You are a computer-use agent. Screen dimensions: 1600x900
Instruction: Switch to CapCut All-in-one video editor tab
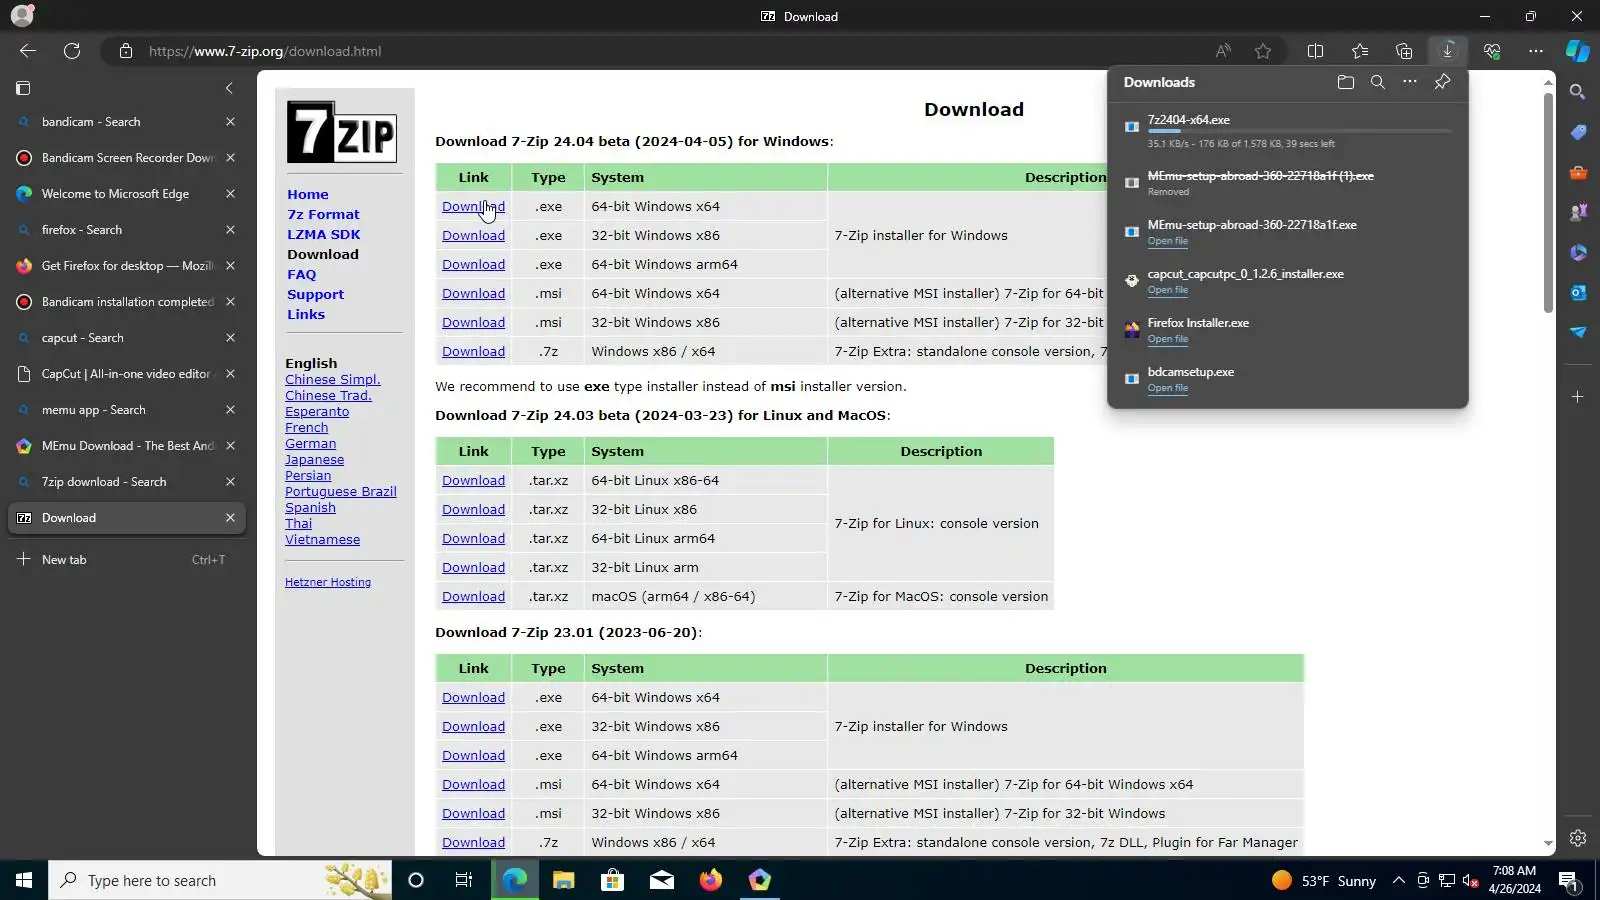pyautogui.click(x=126, y=374)
